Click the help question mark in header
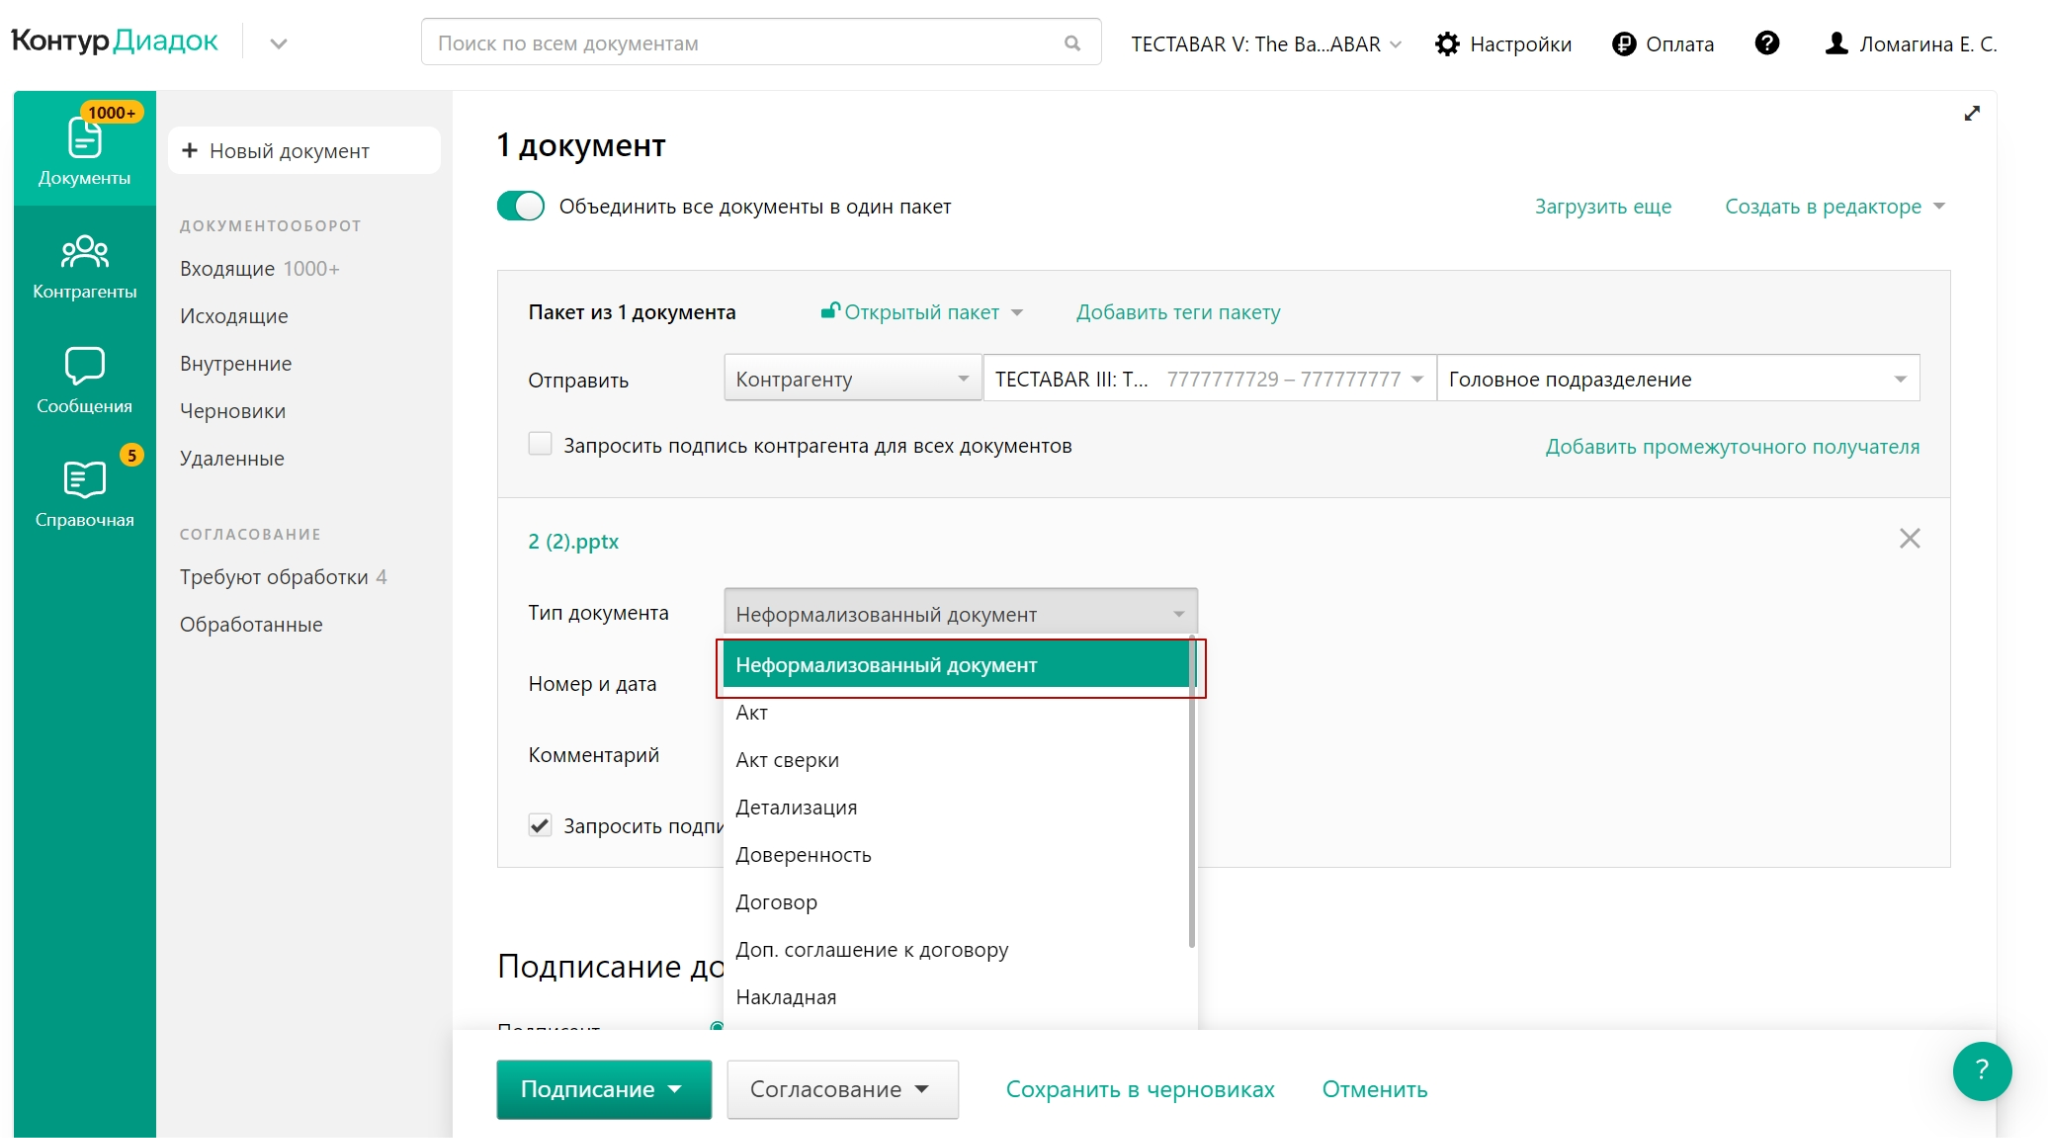The height and width of the screenshot is (1138, 2048). coord(1766,43)
